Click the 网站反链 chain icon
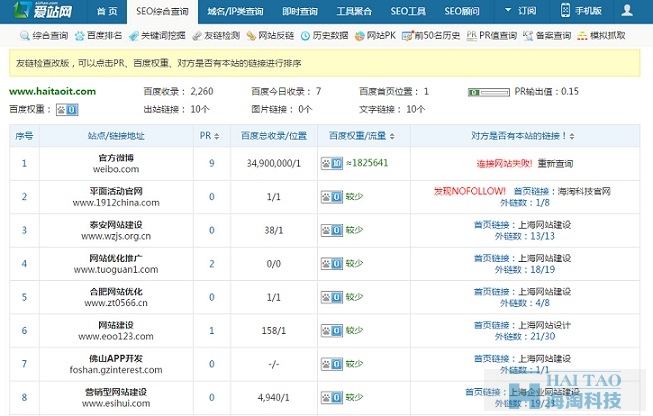Image resolution: width=653 pixels, height=416 pixels. pos(251,36)
